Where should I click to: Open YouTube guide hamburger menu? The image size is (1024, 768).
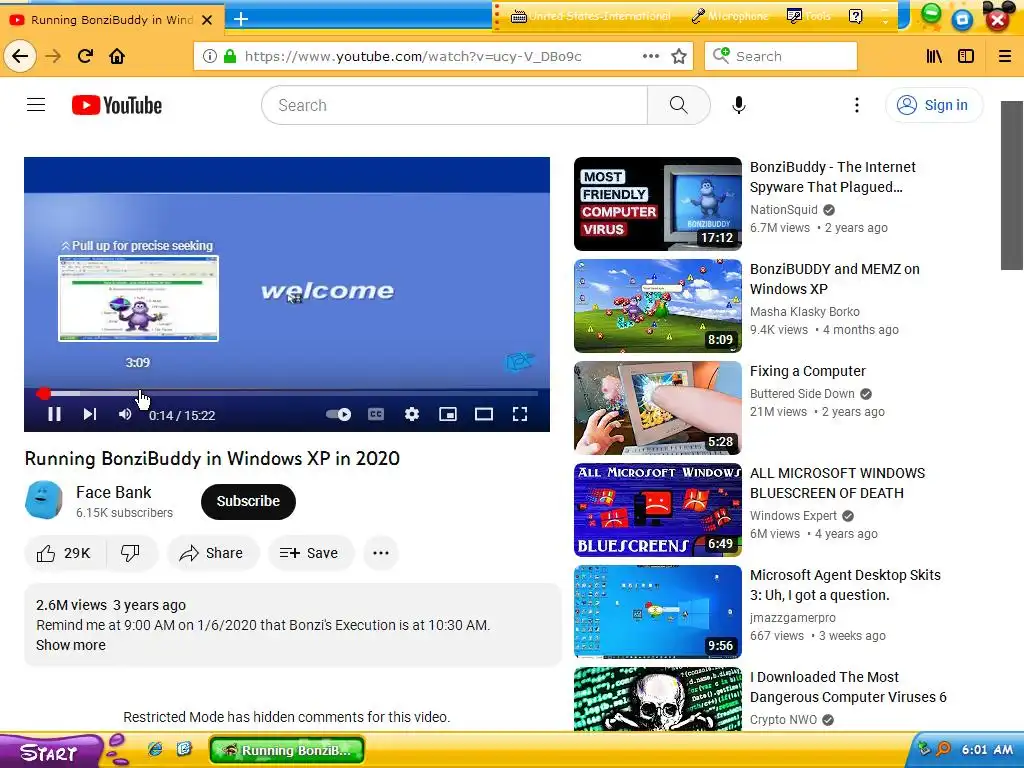36,104
